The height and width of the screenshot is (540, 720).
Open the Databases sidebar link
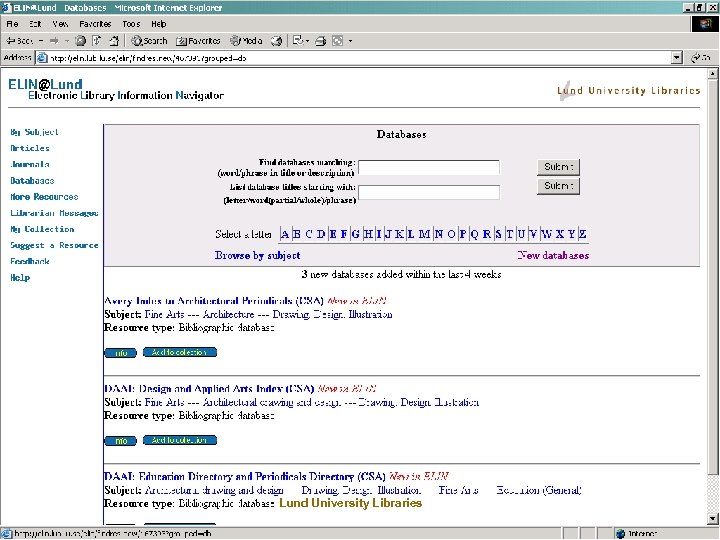click(32, 180)
